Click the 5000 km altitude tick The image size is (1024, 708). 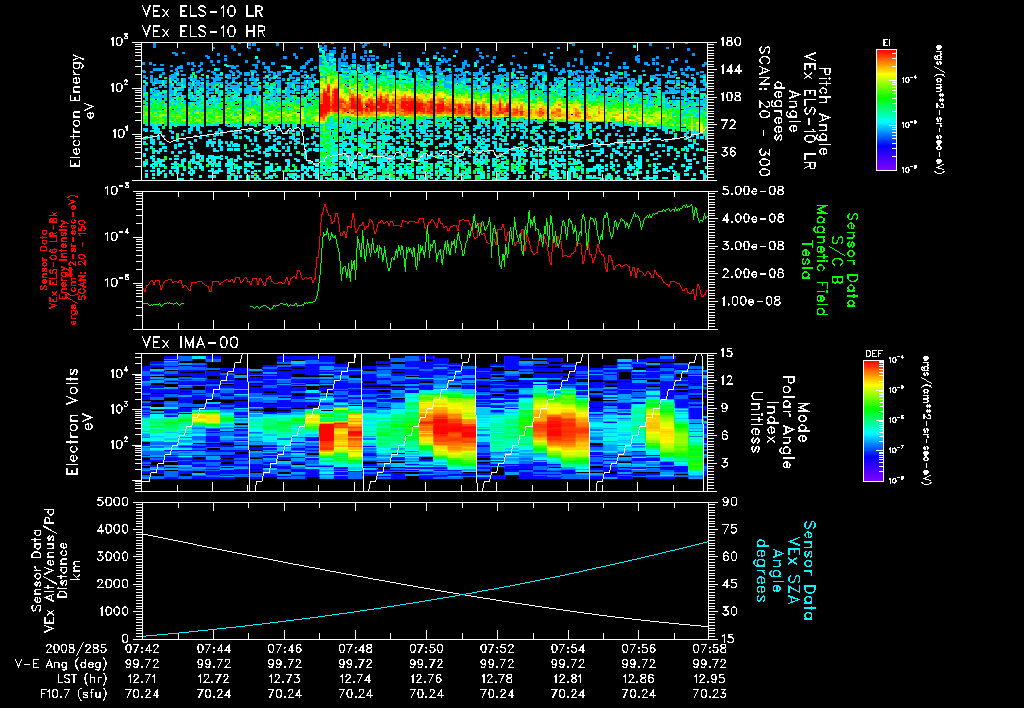click(112, 502)
